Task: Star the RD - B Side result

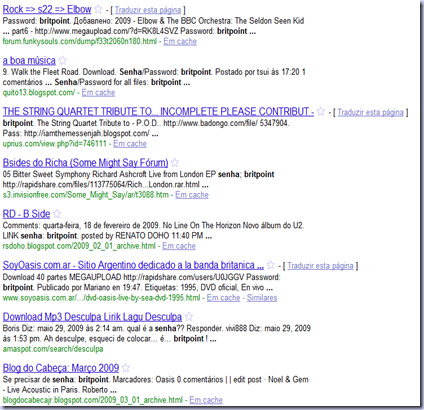Action: (57, 214)
